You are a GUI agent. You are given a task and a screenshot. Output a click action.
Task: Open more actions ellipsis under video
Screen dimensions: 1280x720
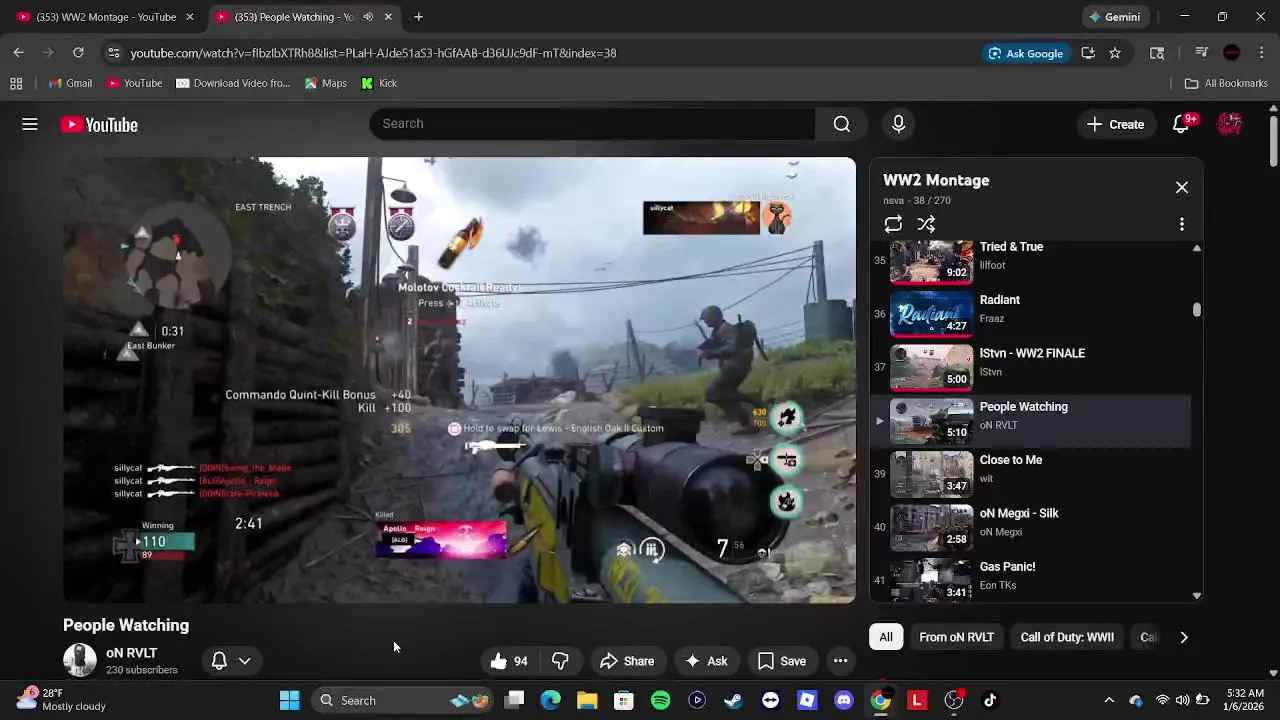[840, 661]
